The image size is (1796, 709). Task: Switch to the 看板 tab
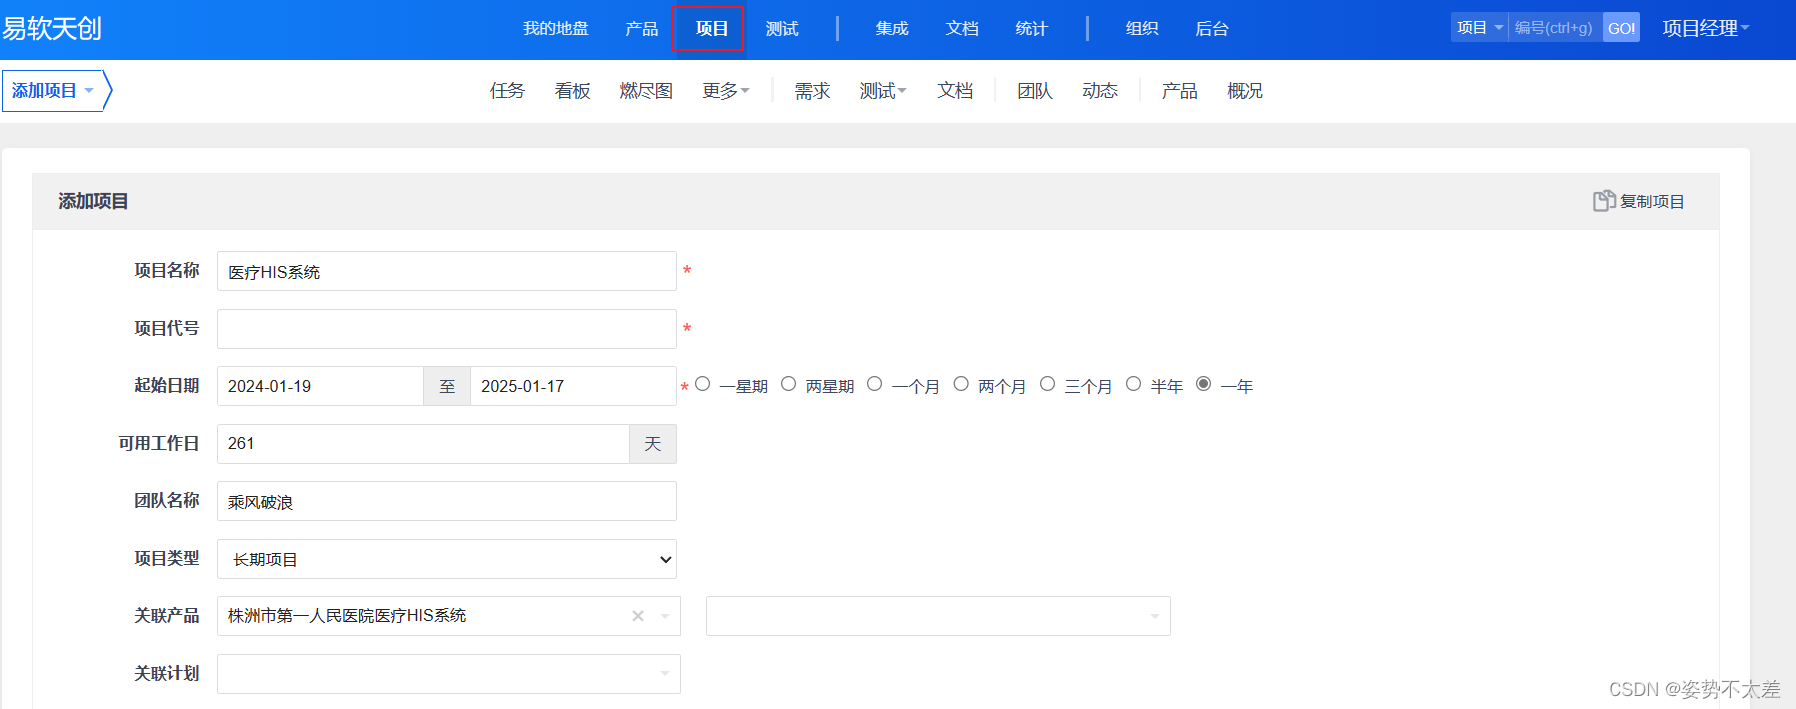click(x=573, y=91)
